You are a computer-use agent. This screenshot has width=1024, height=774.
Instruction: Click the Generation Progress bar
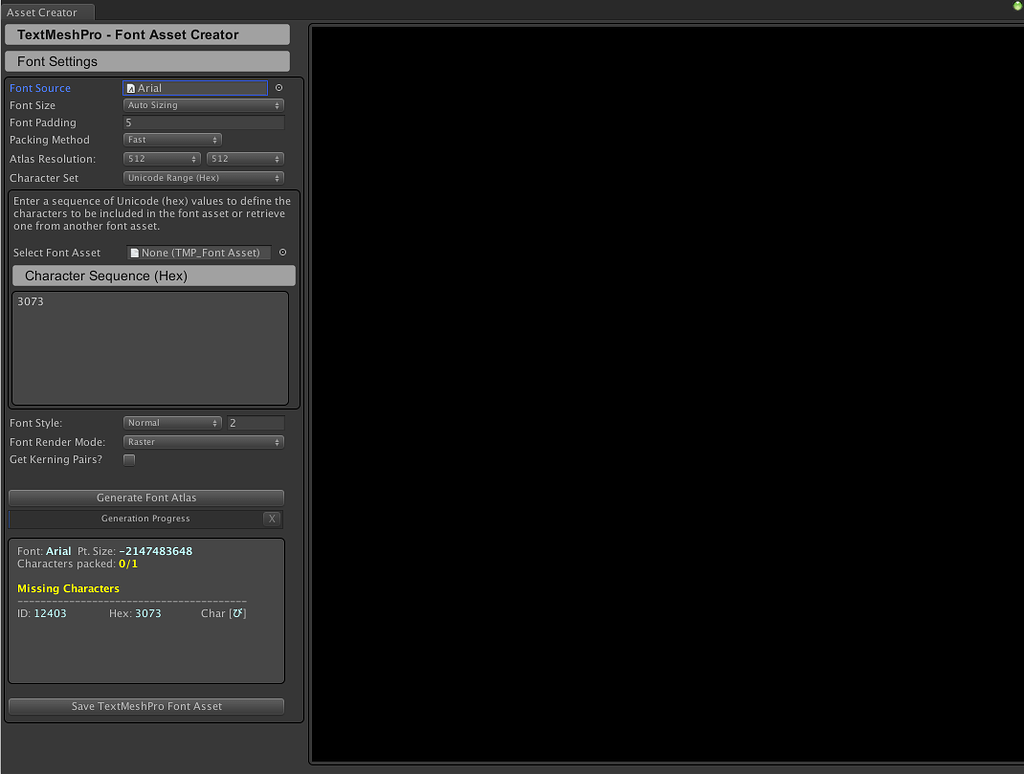pyautogui.click(x=140, y=518)
